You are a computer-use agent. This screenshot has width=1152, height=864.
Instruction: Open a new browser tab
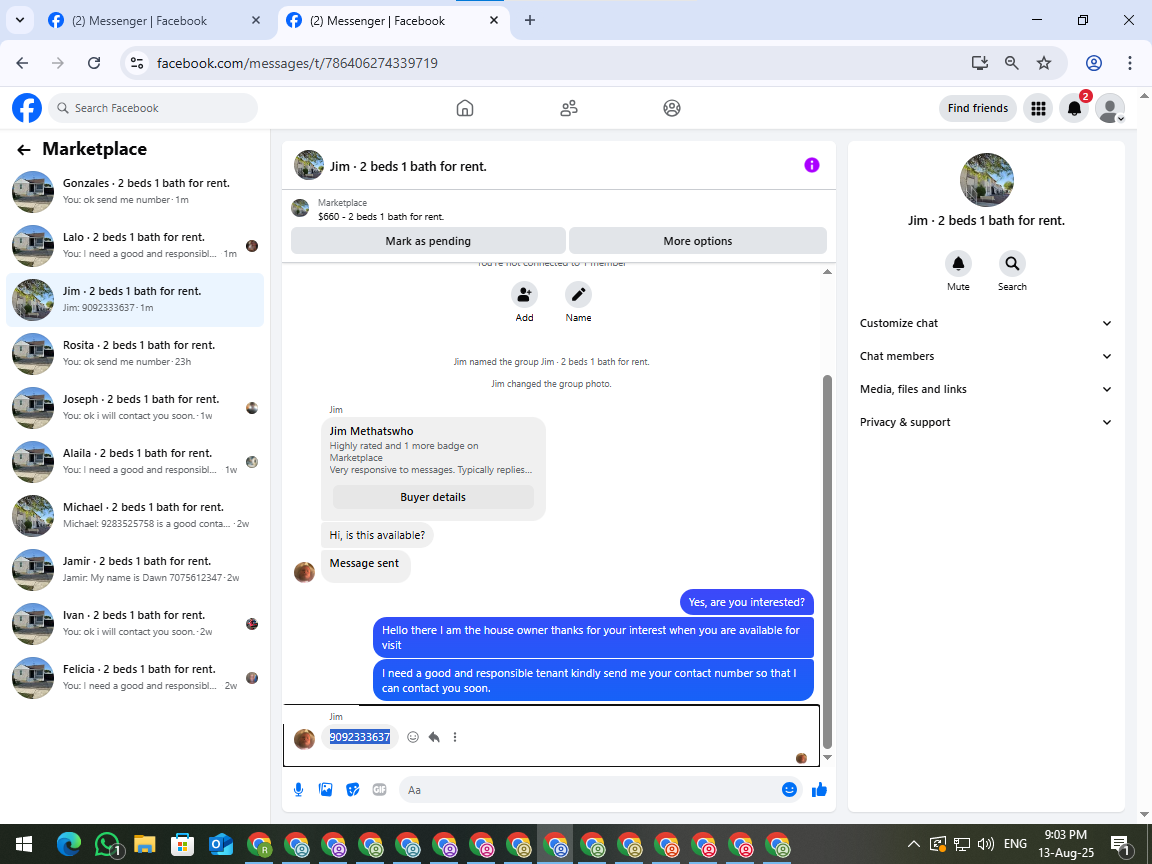[530, 21]
